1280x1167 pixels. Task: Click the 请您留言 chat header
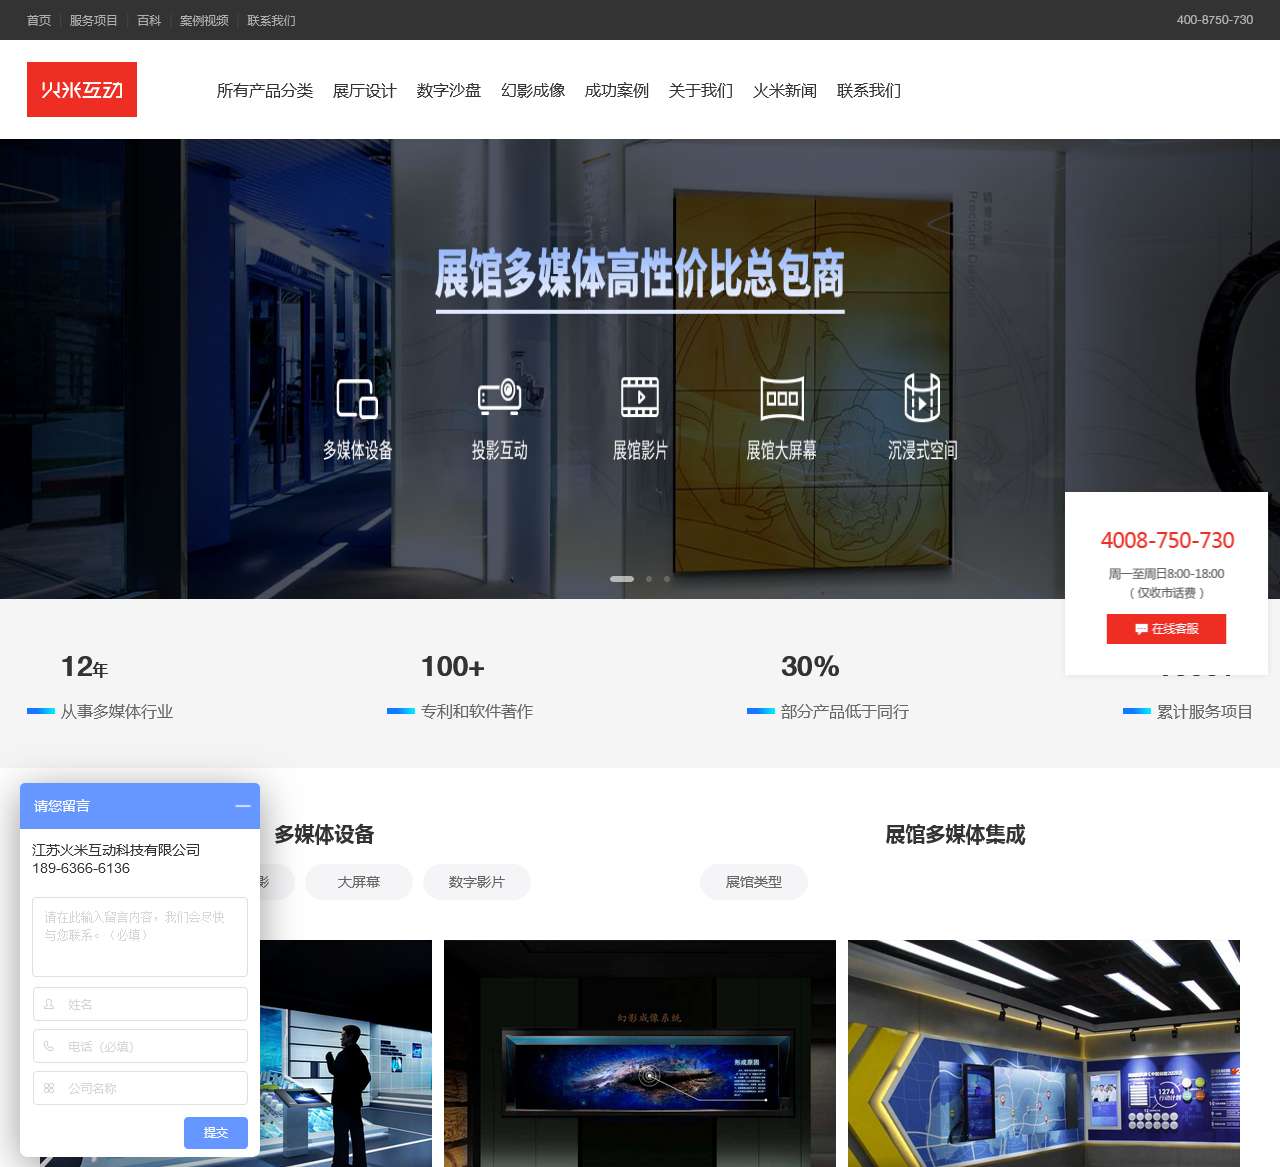(x=140, y=806)
